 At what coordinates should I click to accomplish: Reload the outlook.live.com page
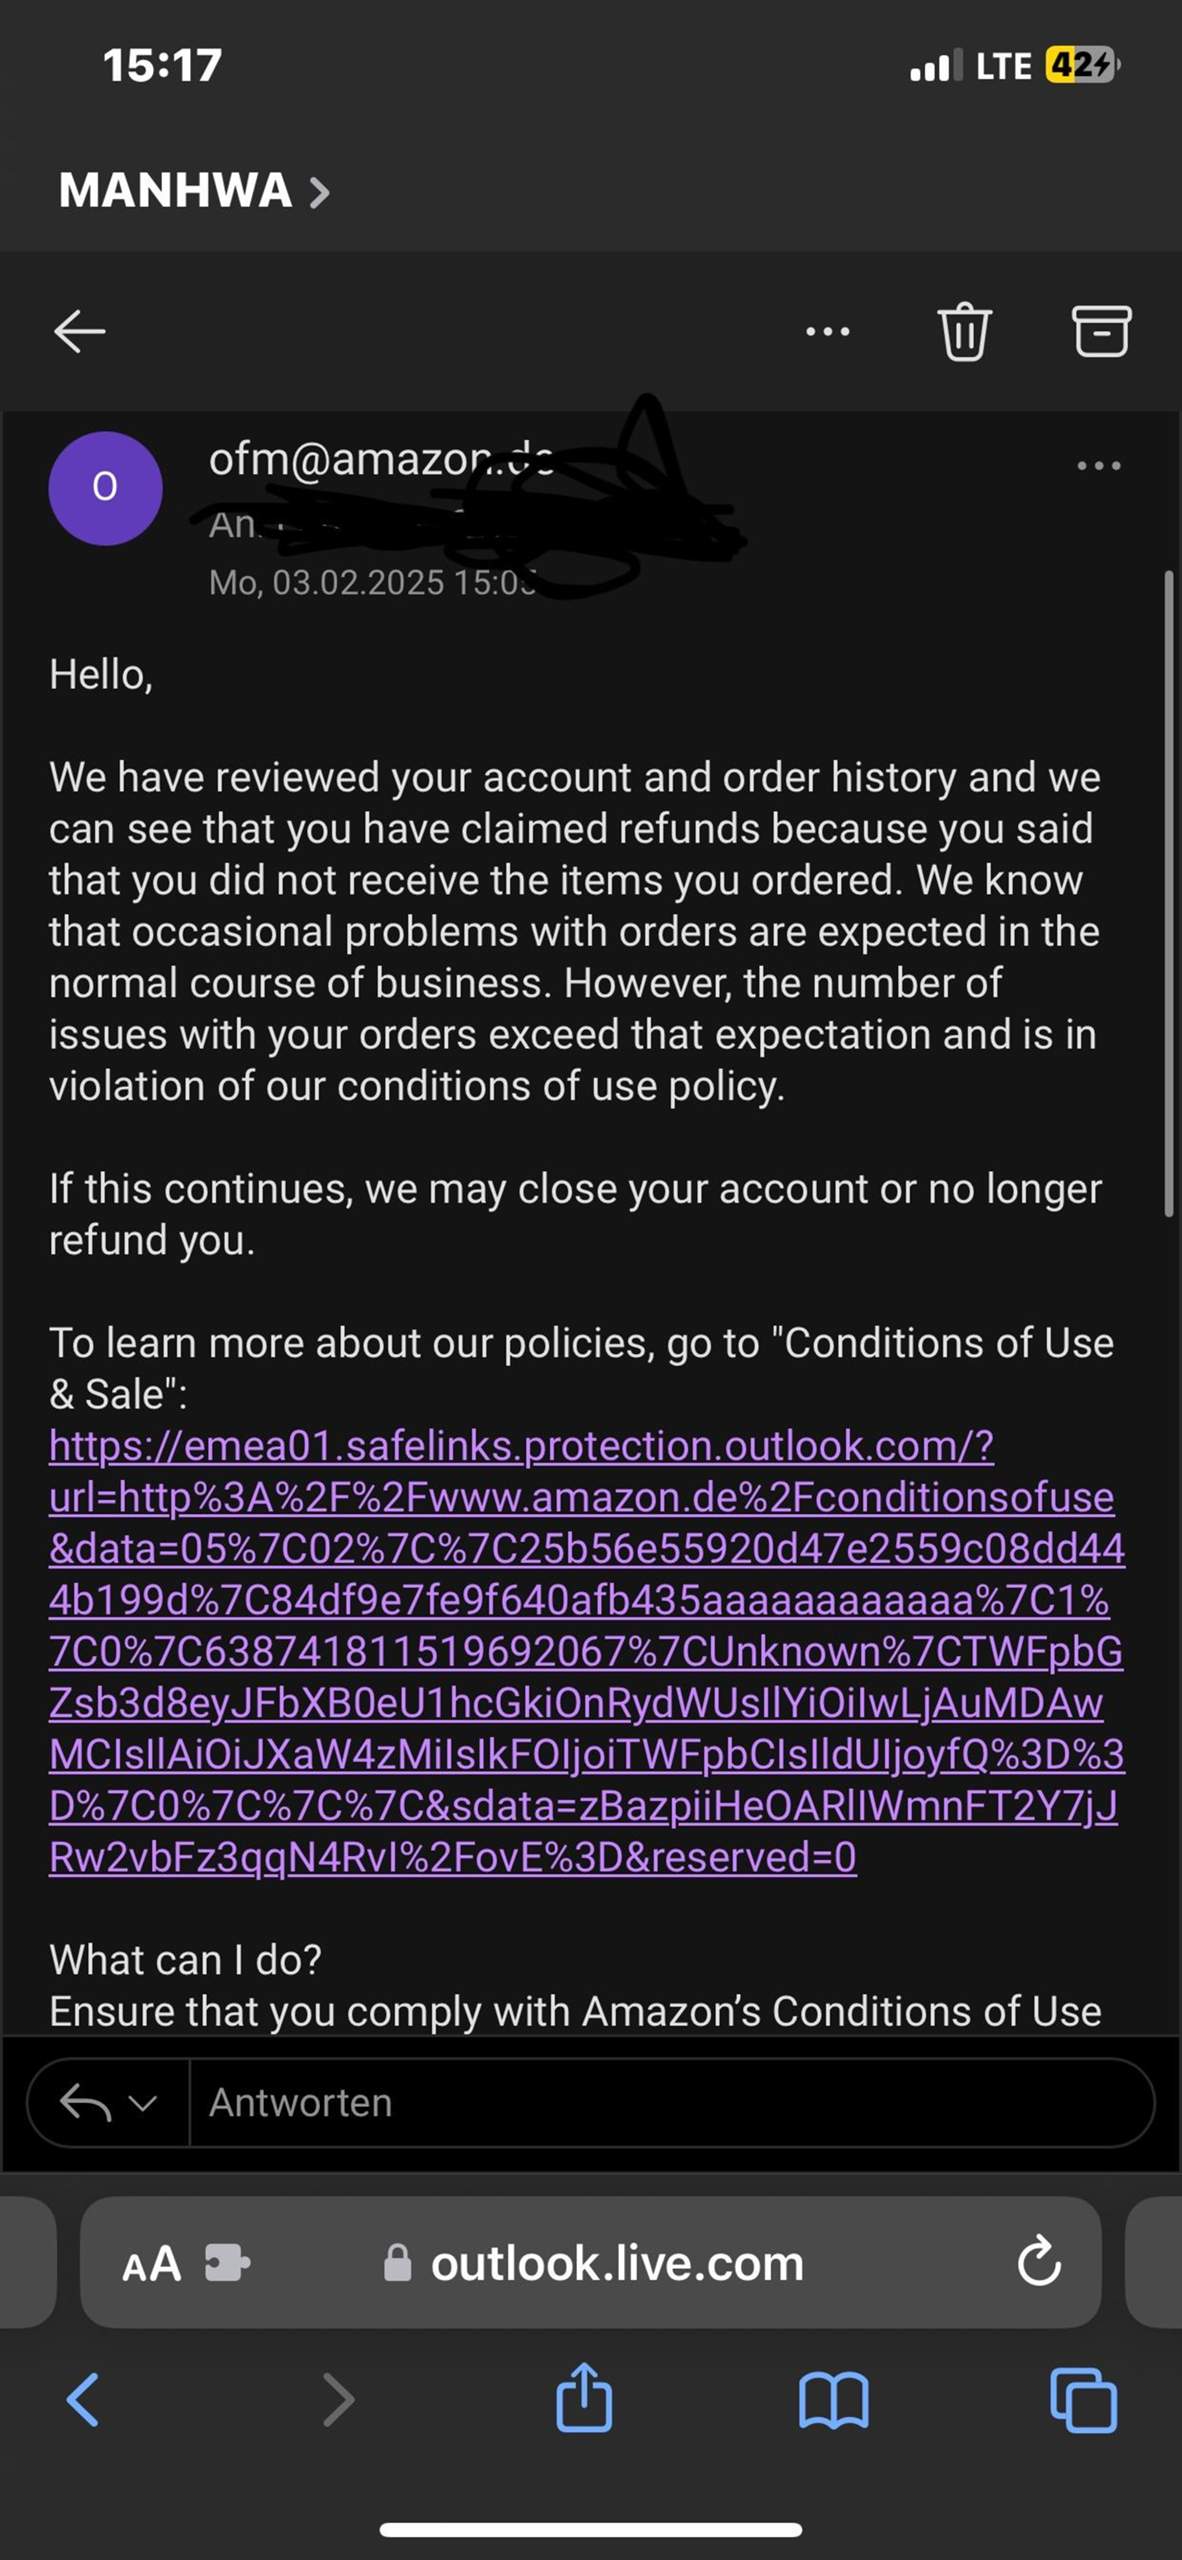point(1039,2261)
